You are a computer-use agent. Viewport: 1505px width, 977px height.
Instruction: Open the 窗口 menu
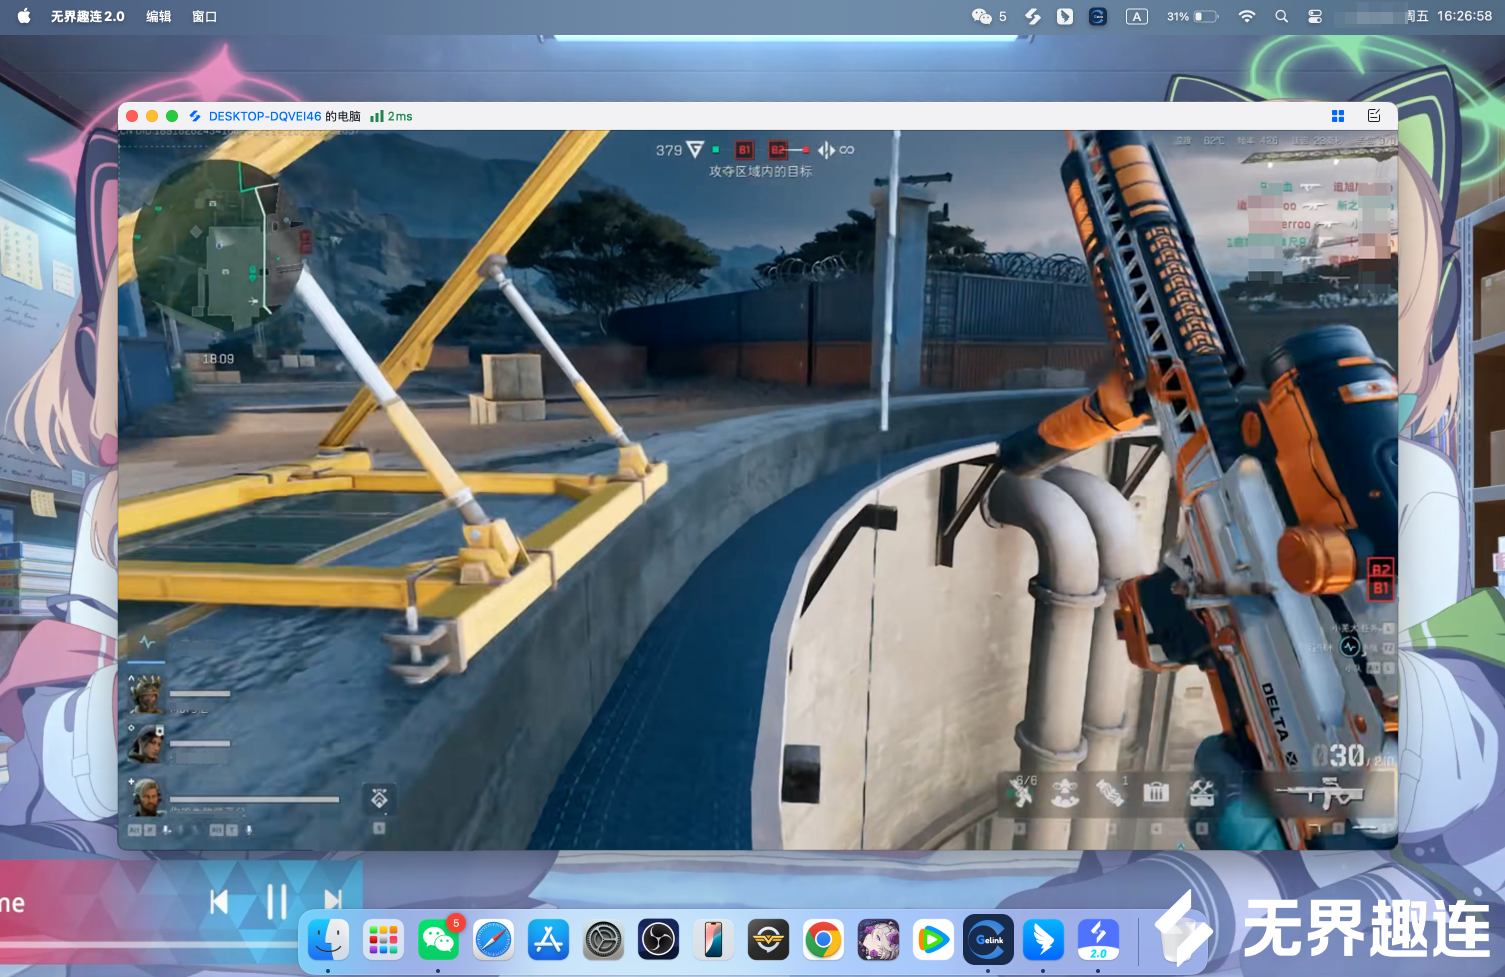pos(204,16)
